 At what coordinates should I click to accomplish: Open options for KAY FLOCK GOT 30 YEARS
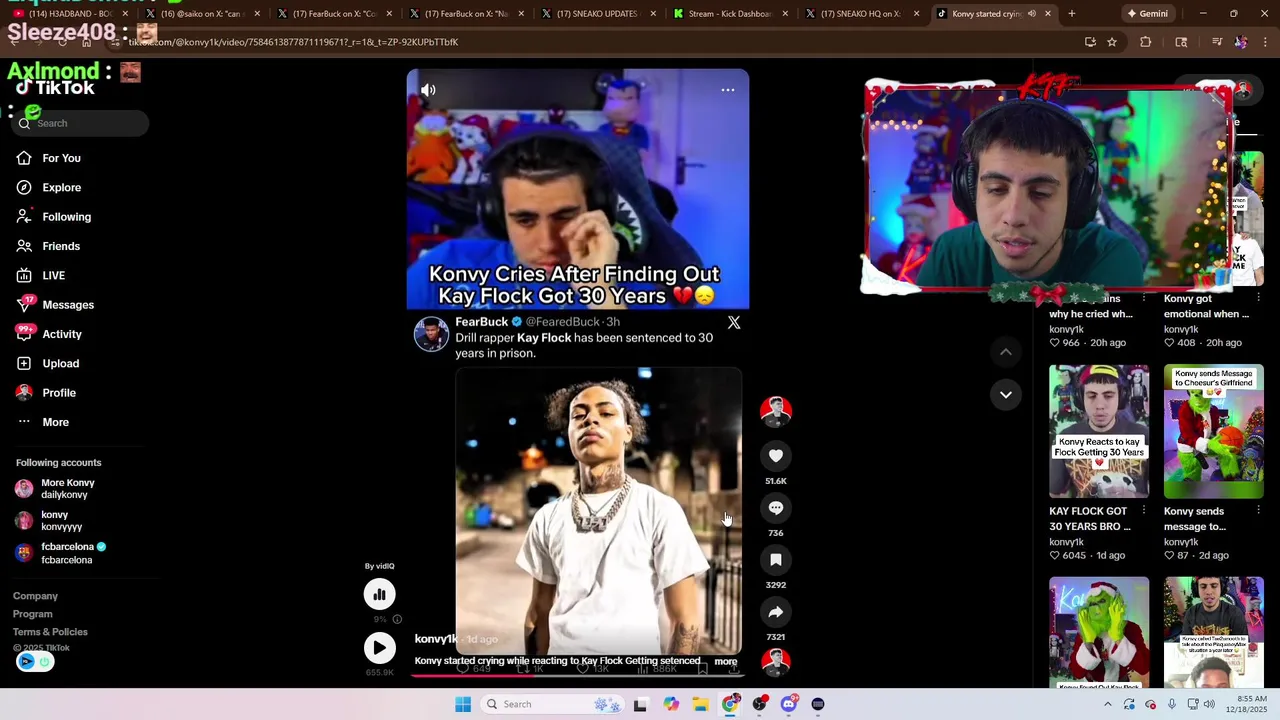1143,511
